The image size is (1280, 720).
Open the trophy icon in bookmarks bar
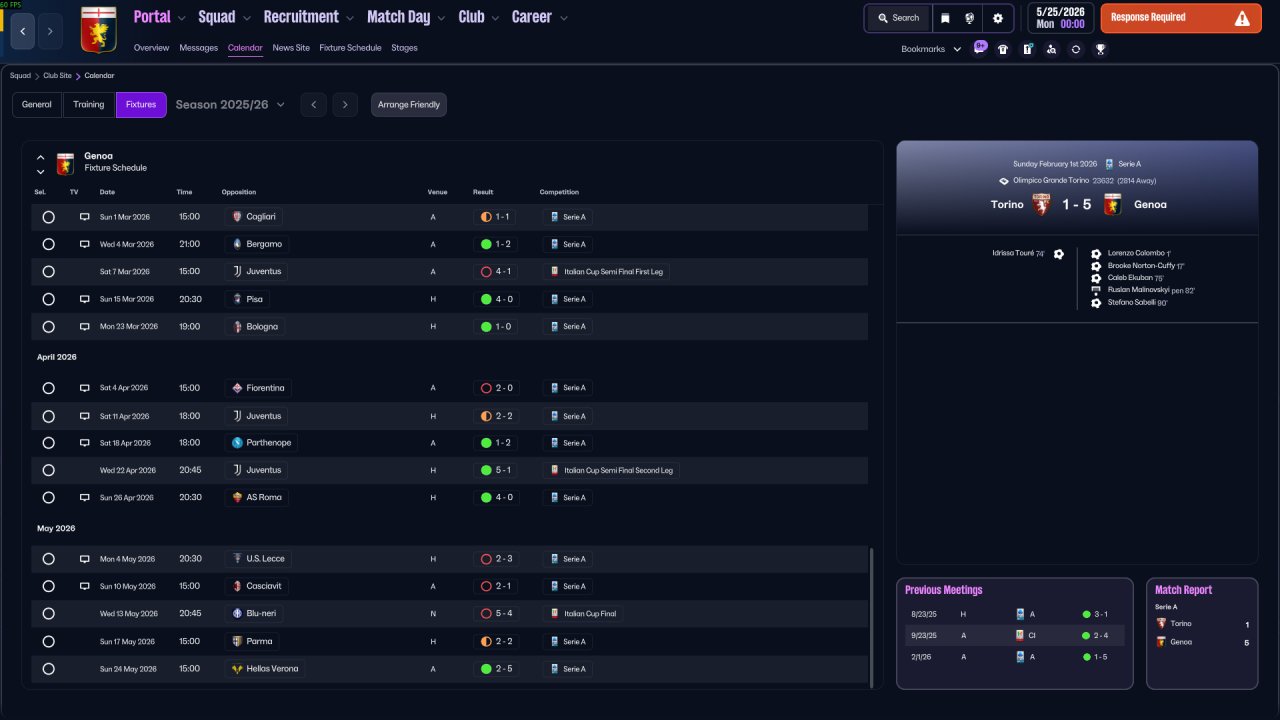[x=1100, y=49]
